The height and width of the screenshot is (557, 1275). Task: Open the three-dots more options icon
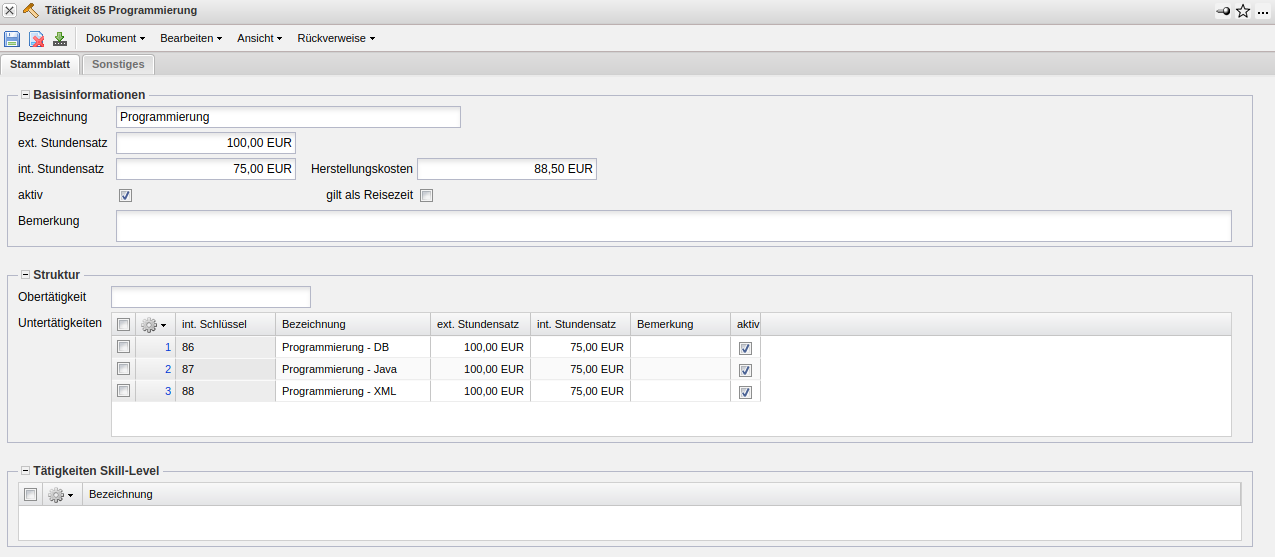click(1263, 11)
